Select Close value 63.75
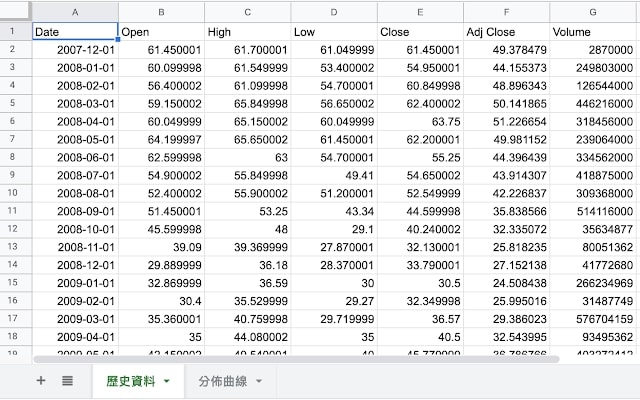The width and height of the screenshot is (640, 400). tap(420, 122)
